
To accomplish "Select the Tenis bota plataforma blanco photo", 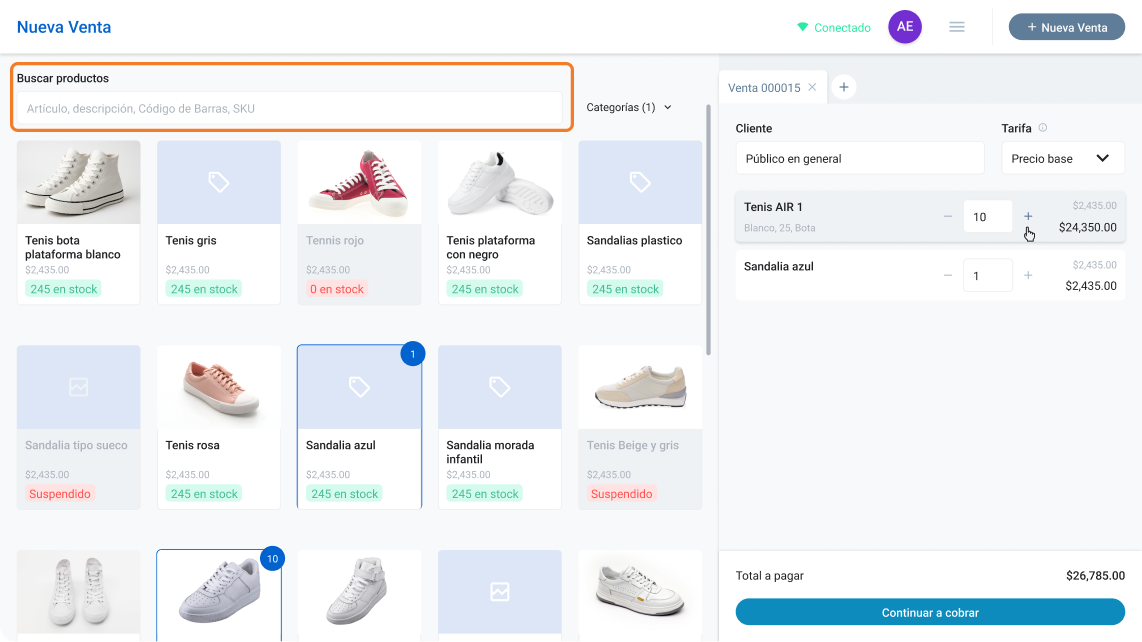I will point(79,182).
